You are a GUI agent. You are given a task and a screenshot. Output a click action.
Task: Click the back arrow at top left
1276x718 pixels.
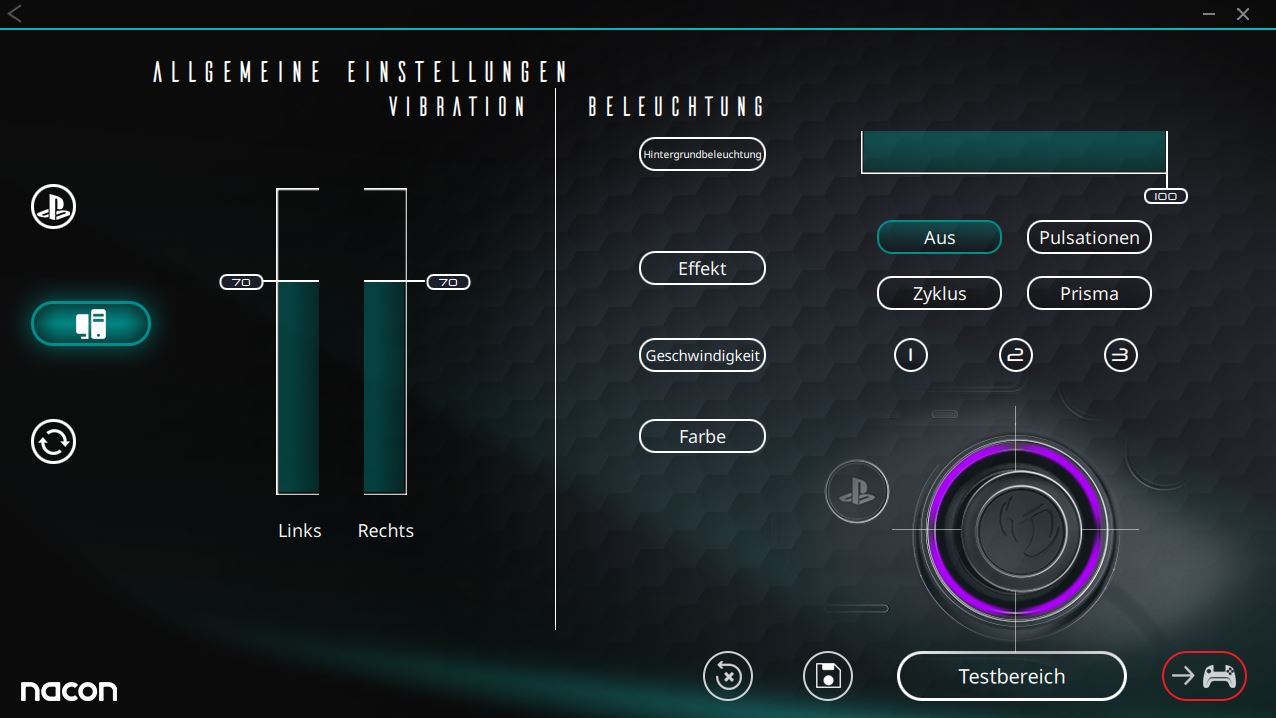click(x=14, y=14)
